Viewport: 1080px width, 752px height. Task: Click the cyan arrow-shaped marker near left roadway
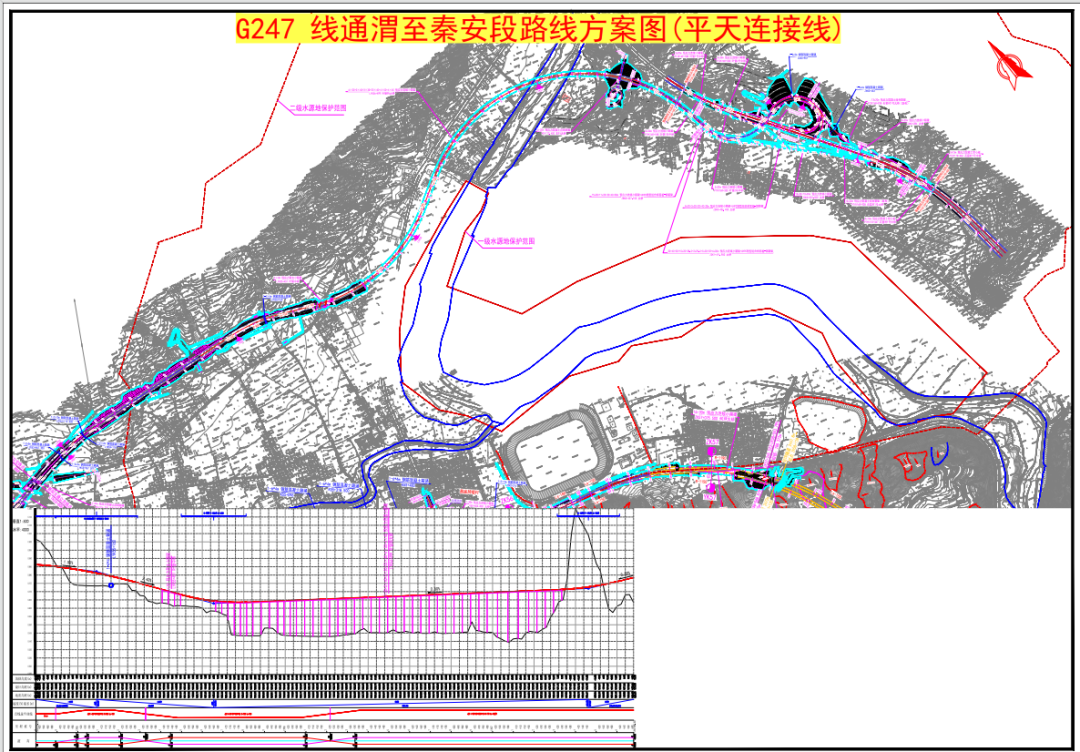tap(177, 338)
